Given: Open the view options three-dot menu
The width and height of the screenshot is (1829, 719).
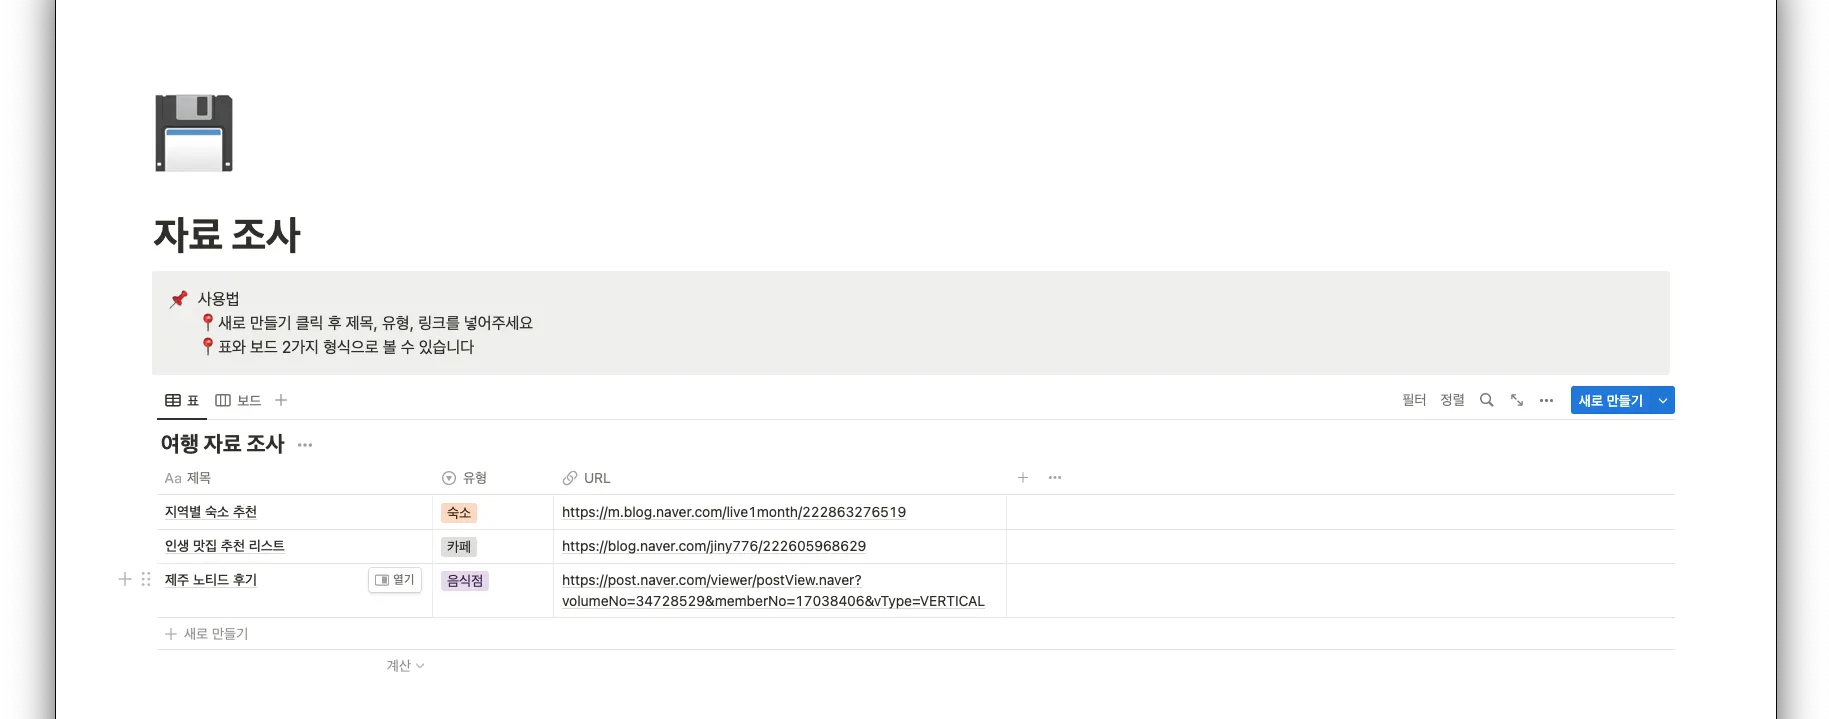Looking at the screenshot, I should pyautogui.click(x=1546, y=400).
